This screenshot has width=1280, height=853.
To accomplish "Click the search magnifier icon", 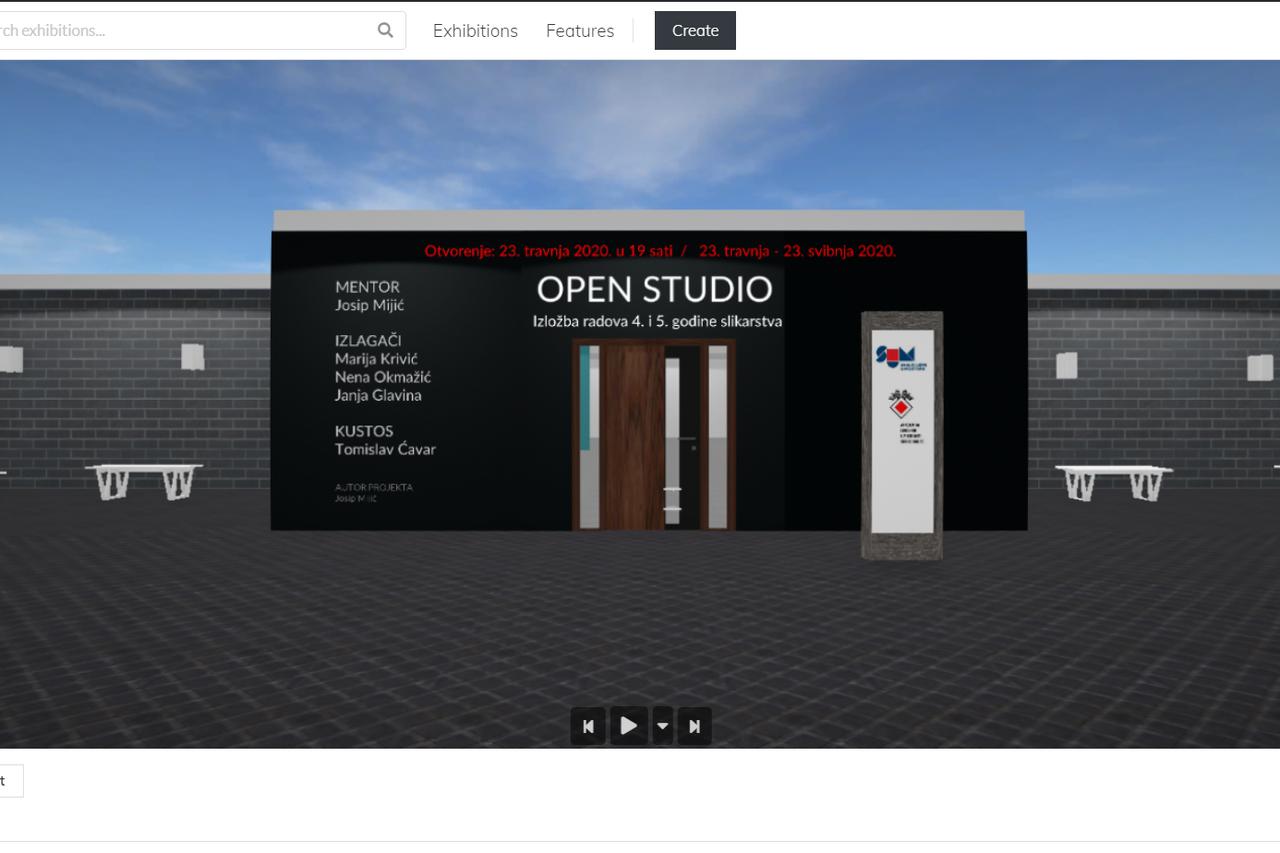I will [x=385, y=30].
